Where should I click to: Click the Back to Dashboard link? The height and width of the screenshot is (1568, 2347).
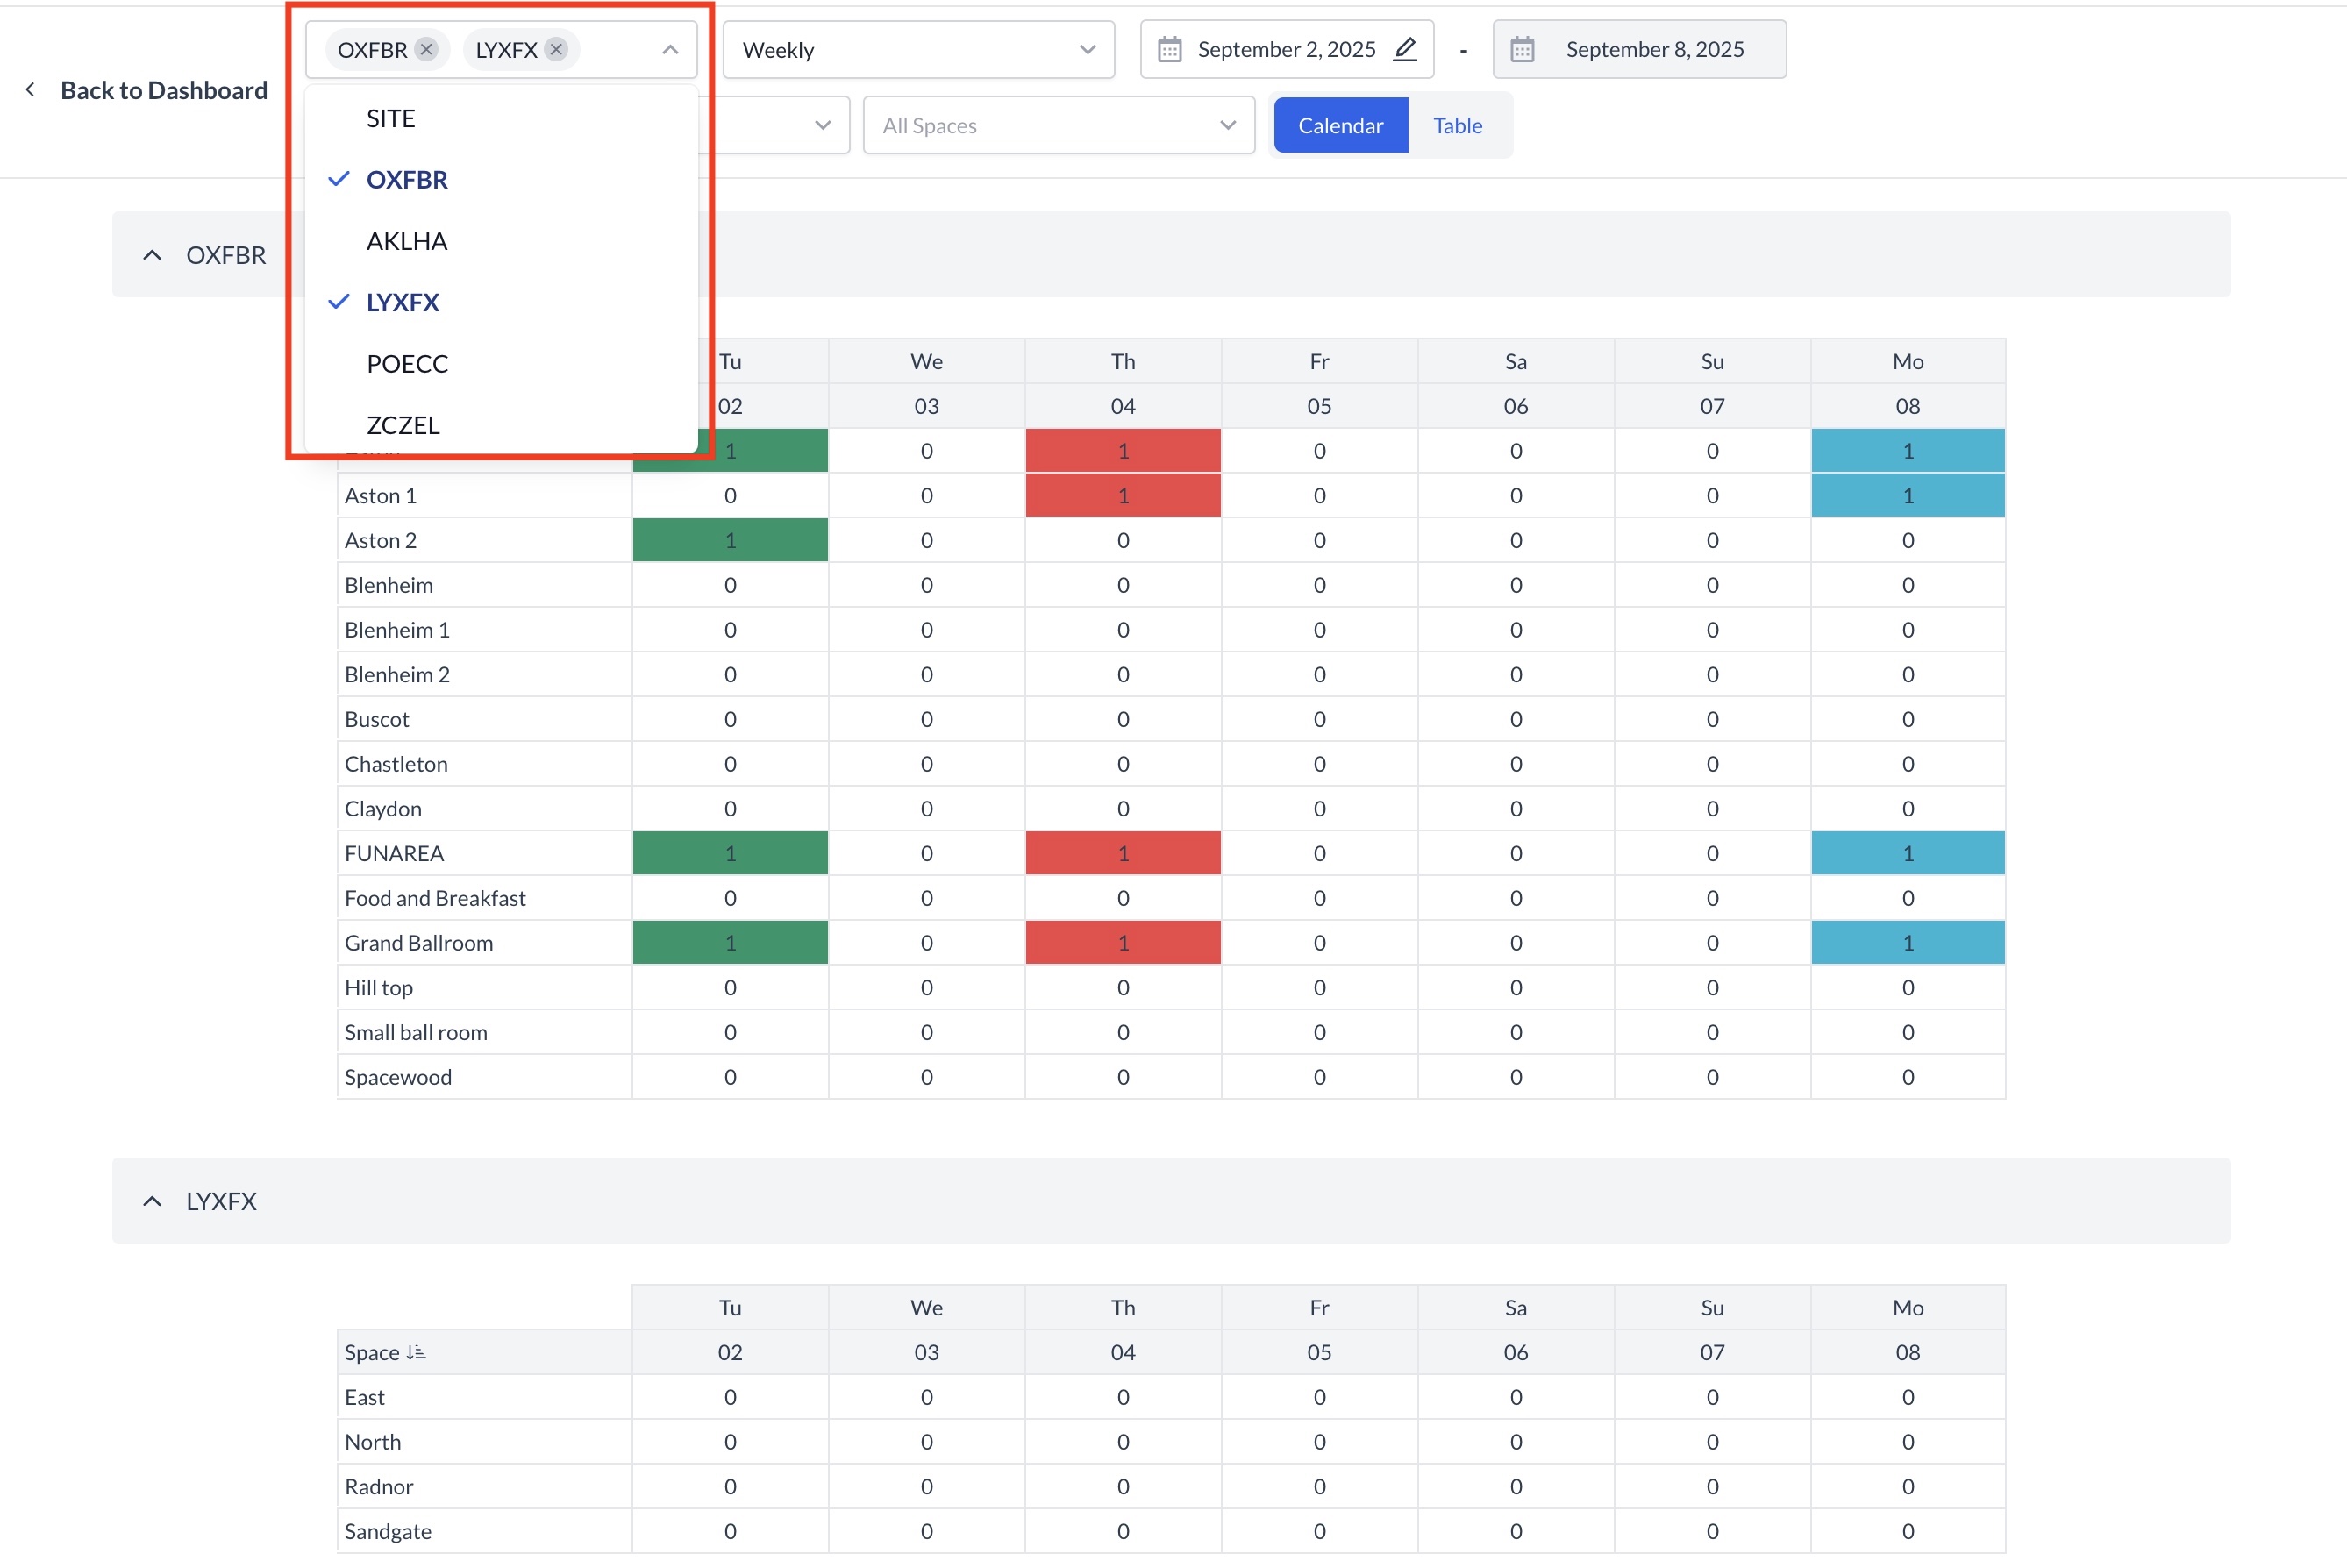[x=164, y=90]
